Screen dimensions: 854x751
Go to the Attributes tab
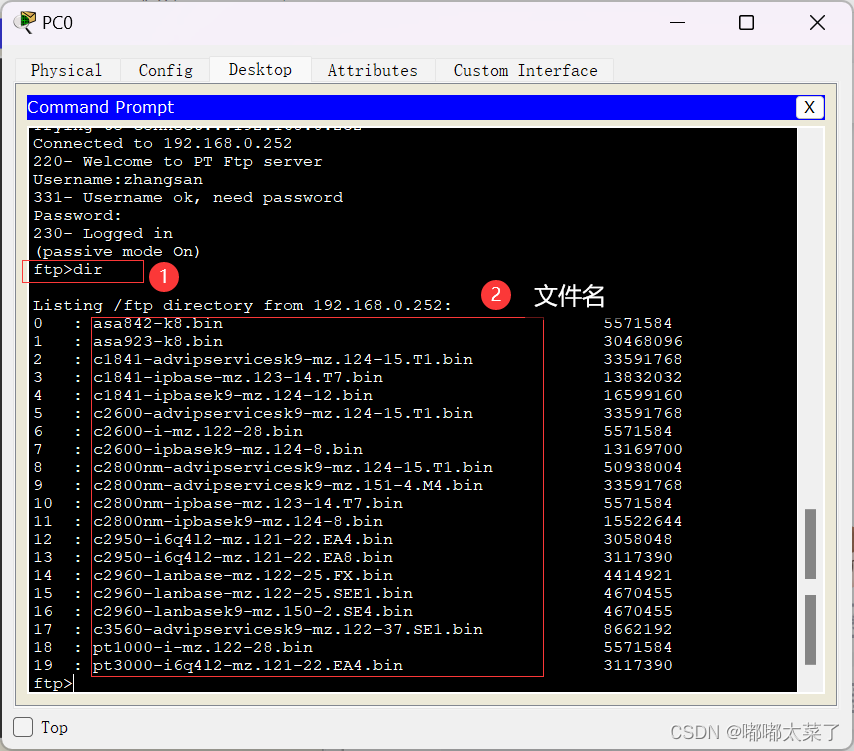(x=372, y=70)
